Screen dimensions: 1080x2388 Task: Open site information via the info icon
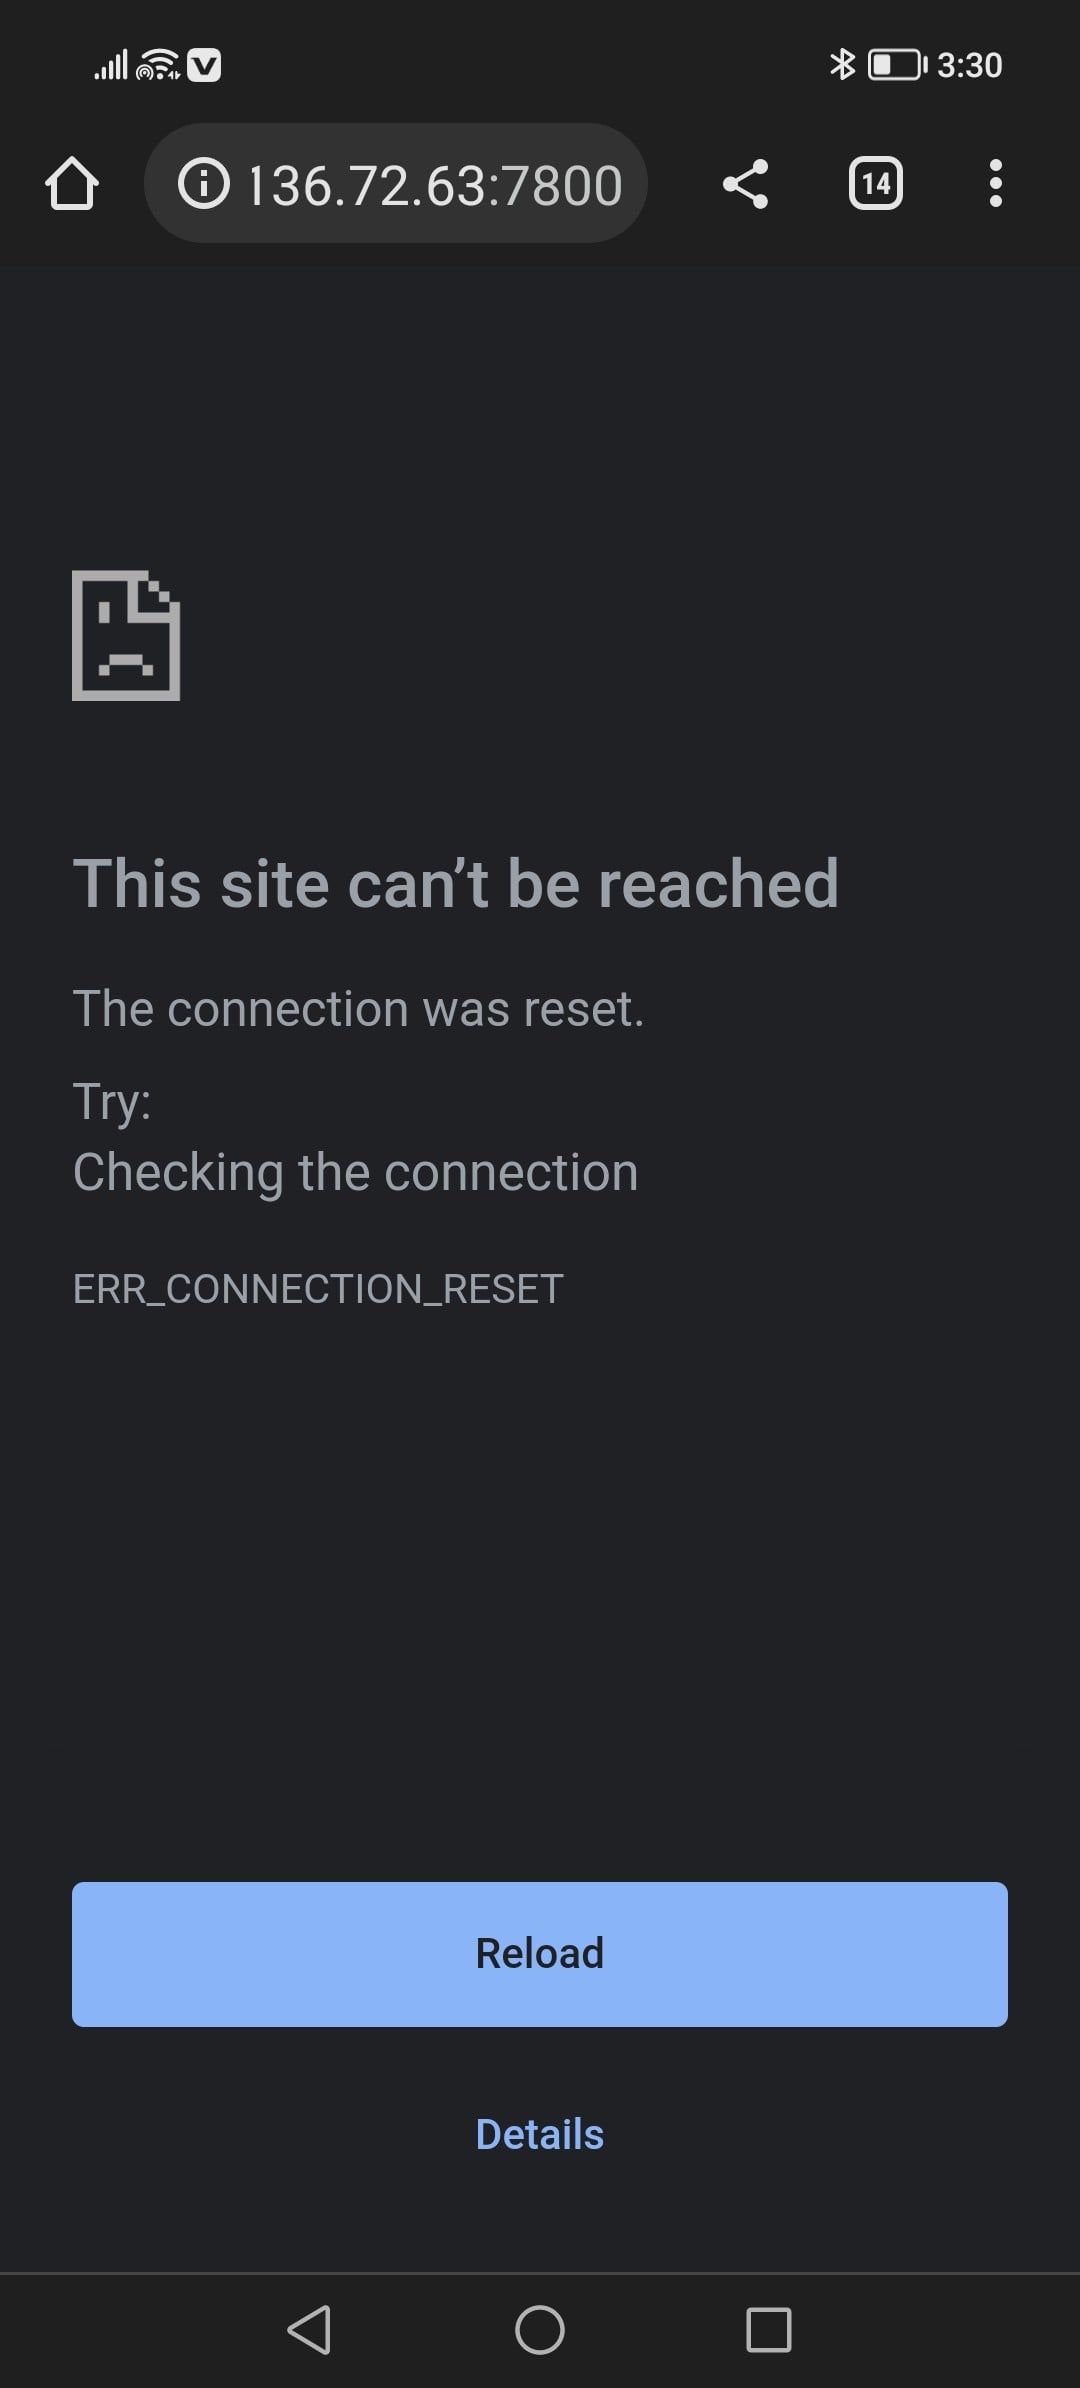coord(203,184)
